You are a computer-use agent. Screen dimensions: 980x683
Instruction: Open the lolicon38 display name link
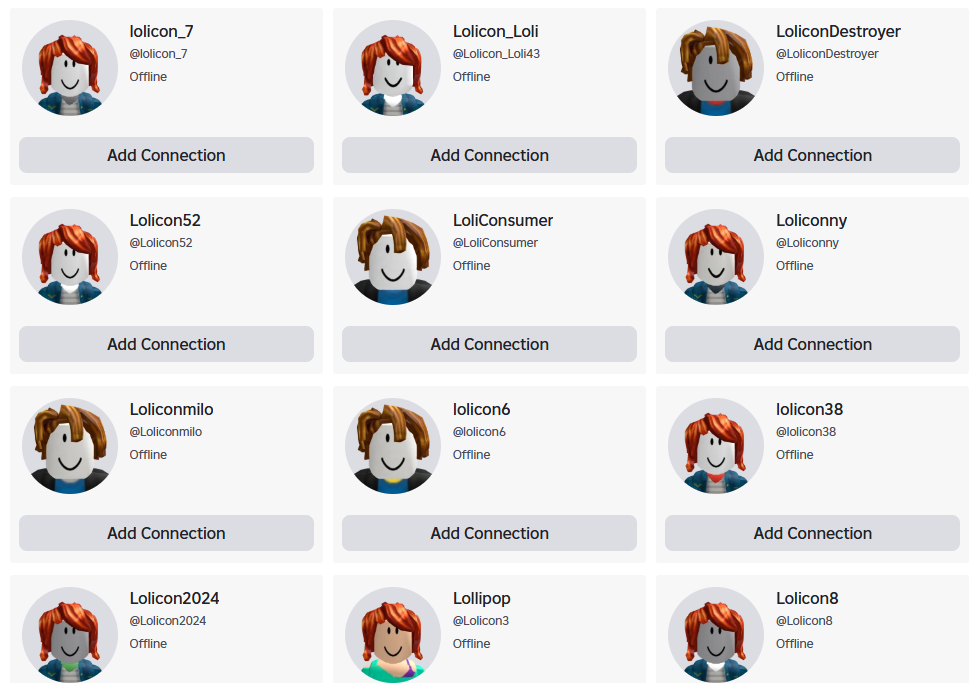coord(809,409)
